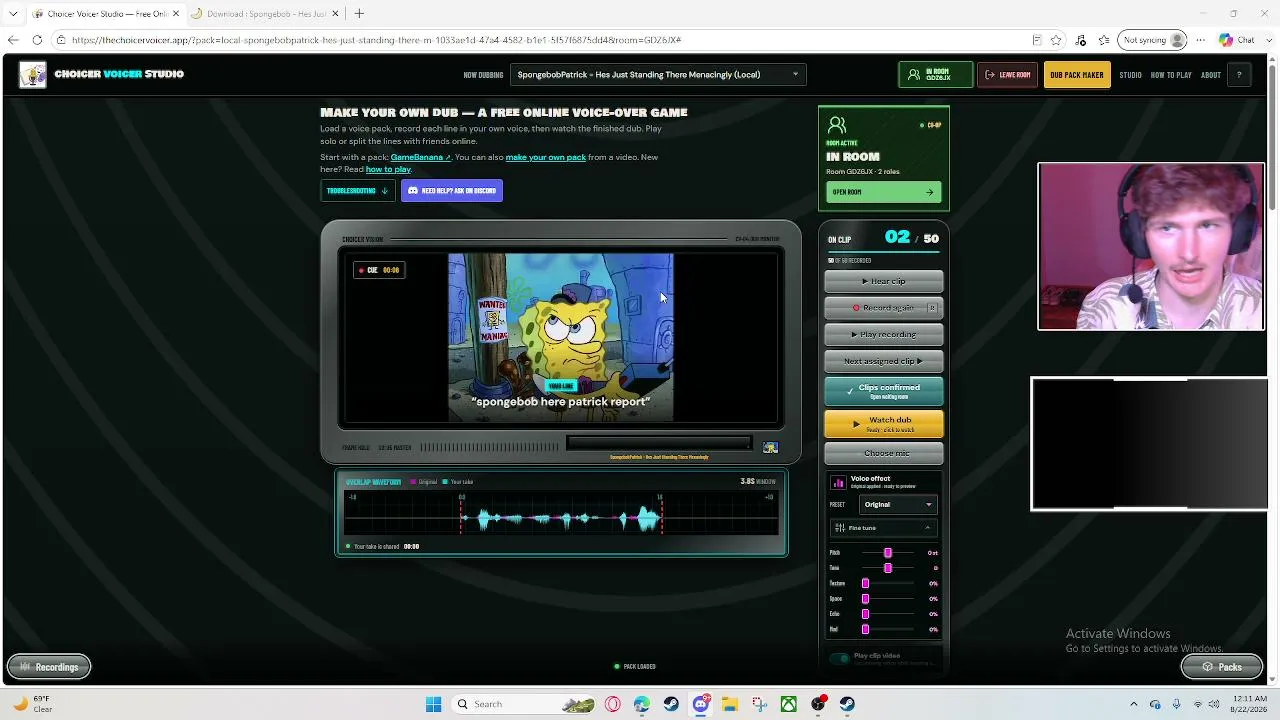
Task: Open the 'how to play' link
Action: point(388,169)
